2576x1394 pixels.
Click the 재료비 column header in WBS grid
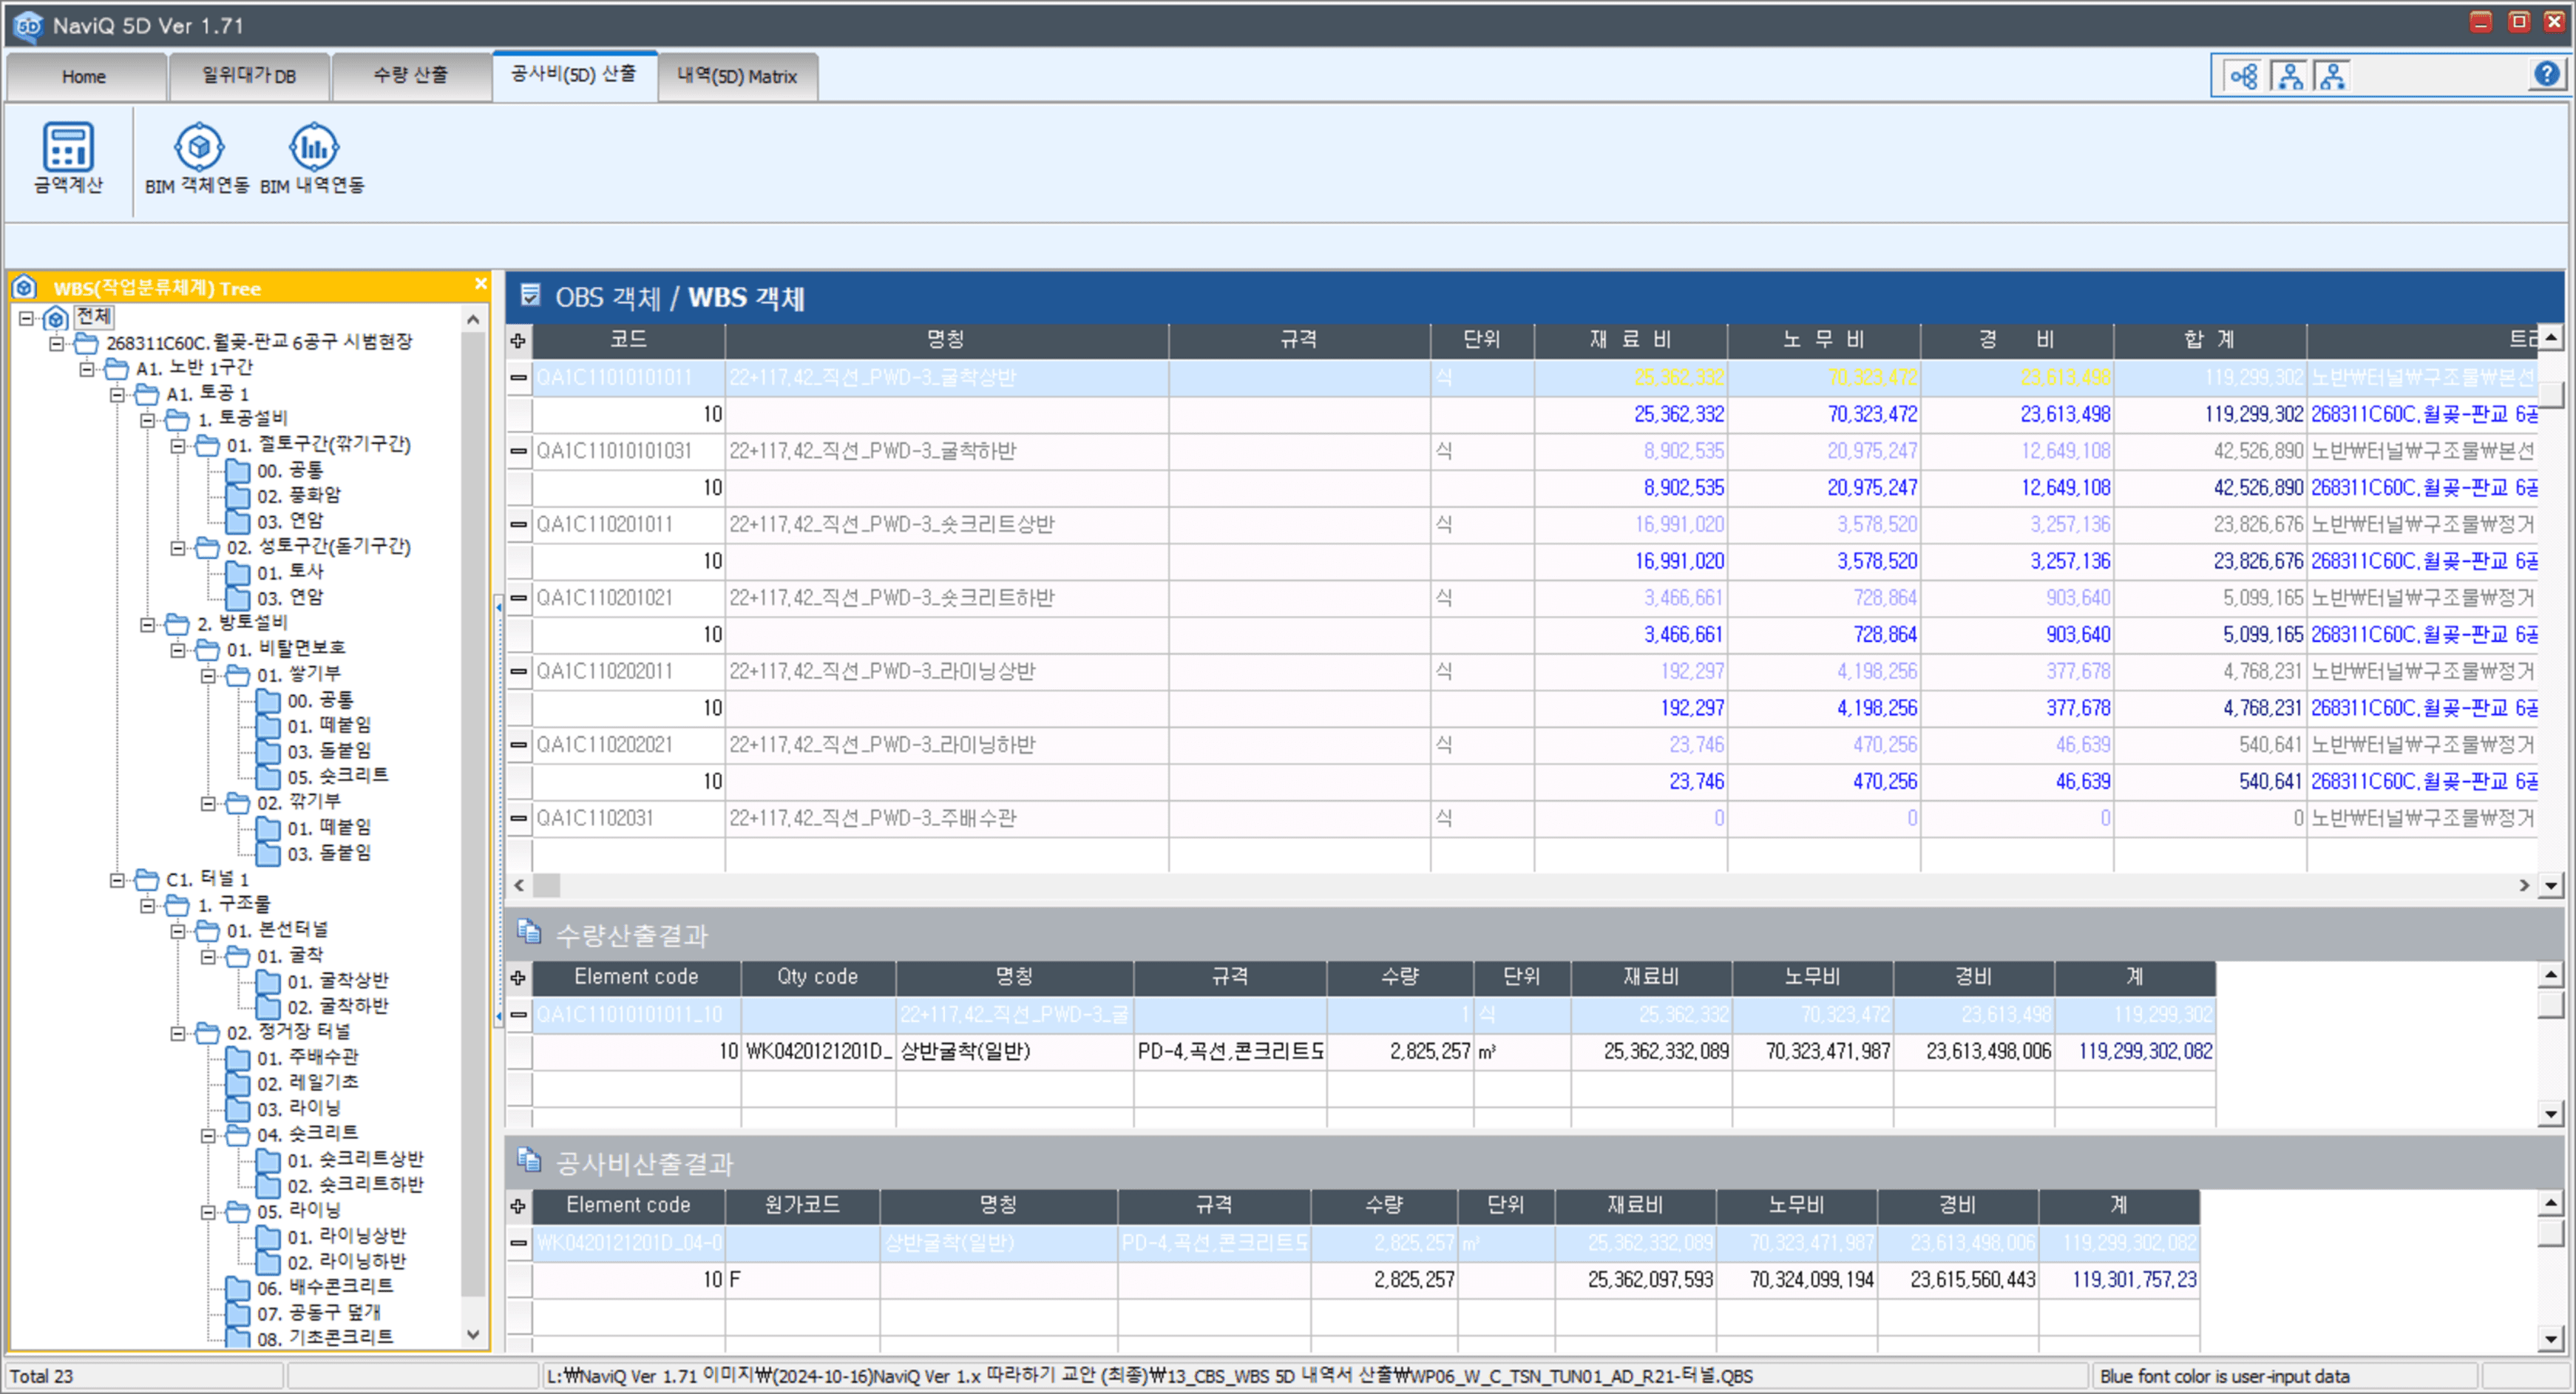(x=1631, y=340)
